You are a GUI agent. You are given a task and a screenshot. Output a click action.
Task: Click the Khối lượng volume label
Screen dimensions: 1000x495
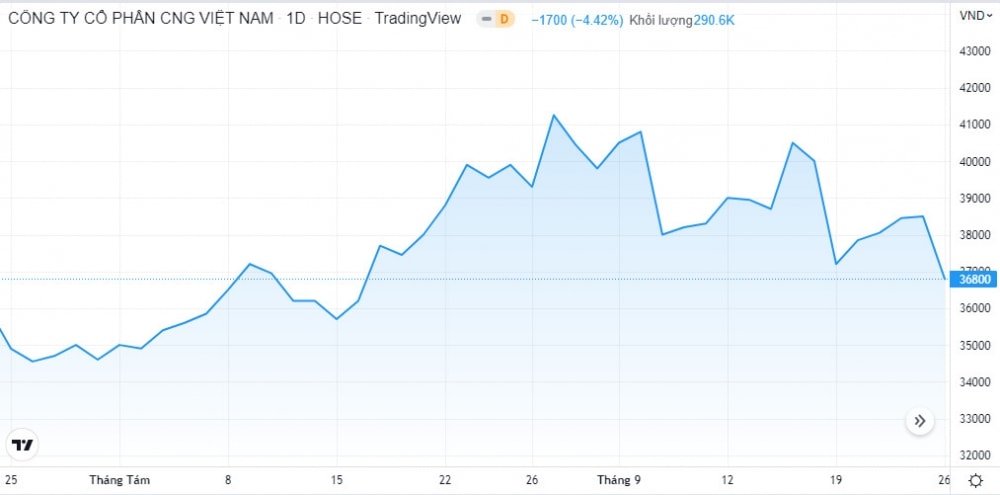pyautogui.click(x=661, y=20)
